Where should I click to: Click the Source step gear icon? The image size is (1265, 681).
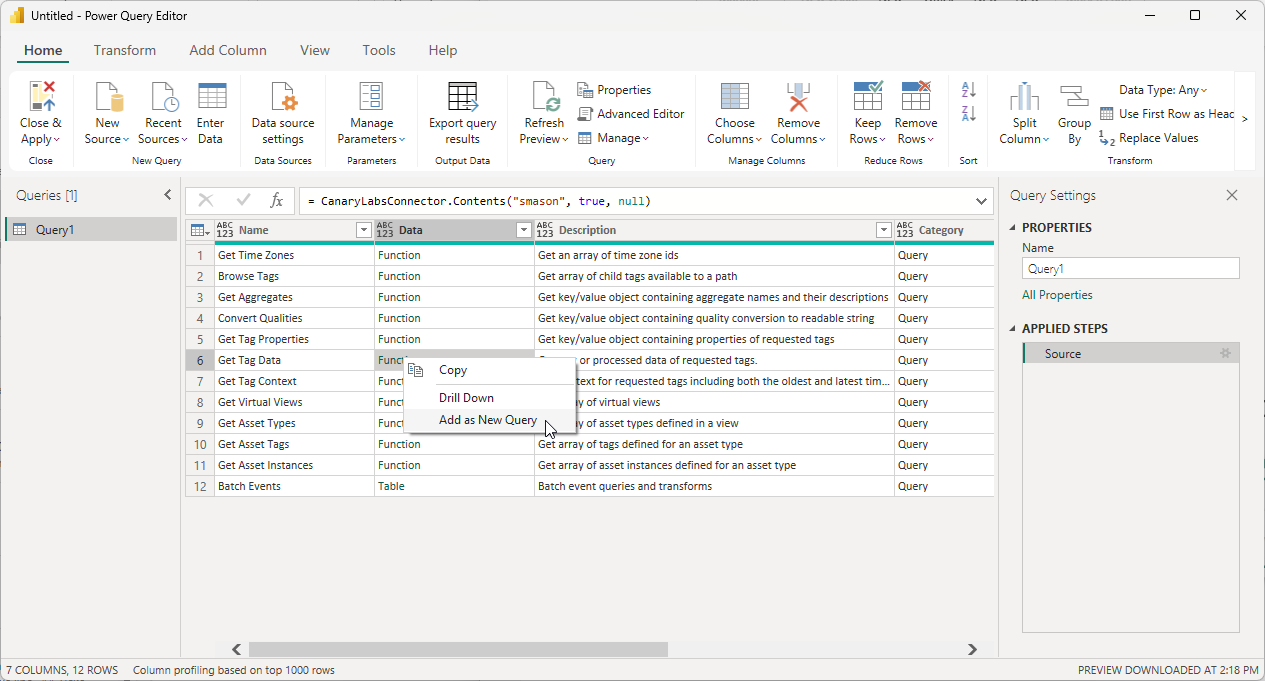[x=1225, y=354]
